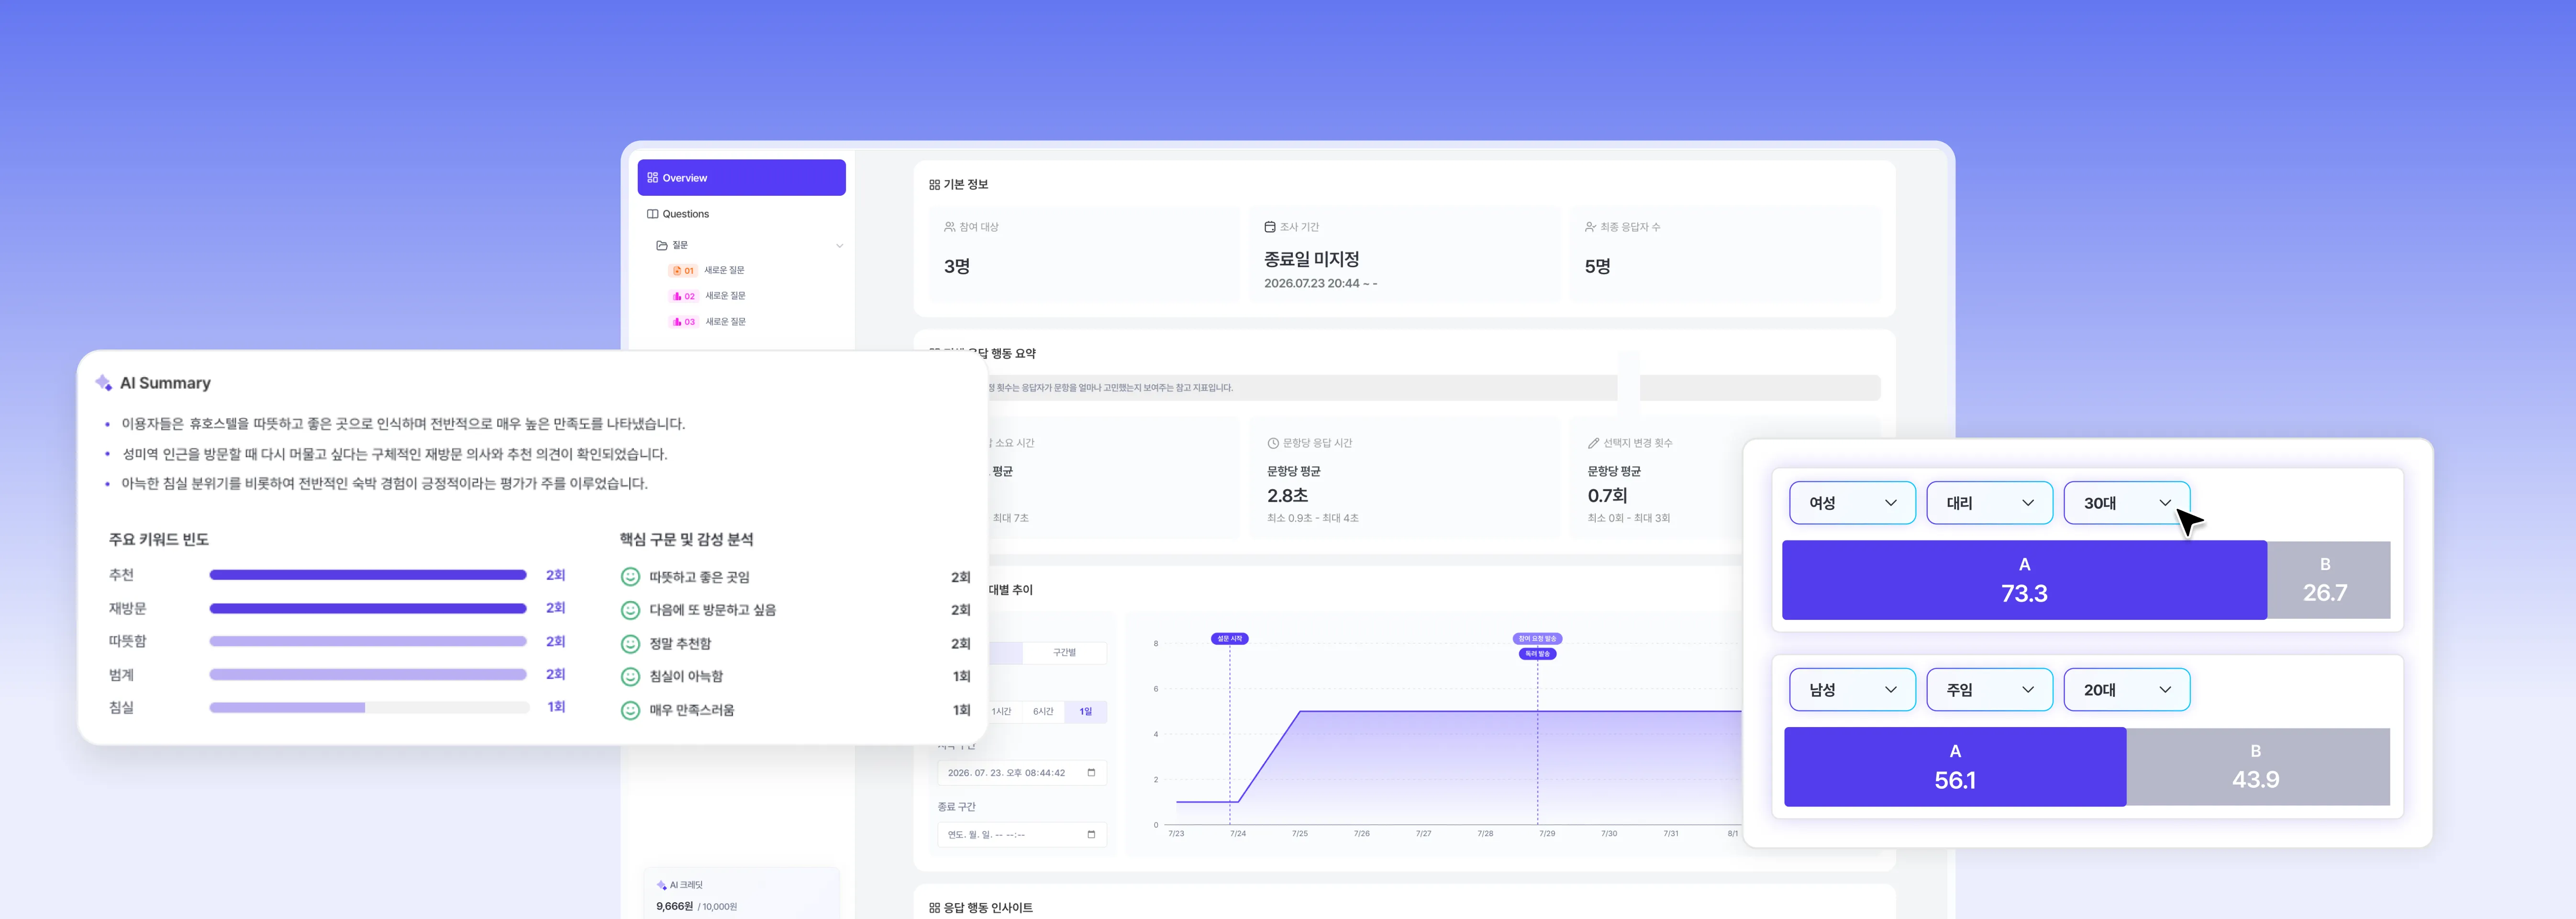The image size is (2576, 919).
Task: Click the pink 03 chart badge
Action: pos(683,322)
